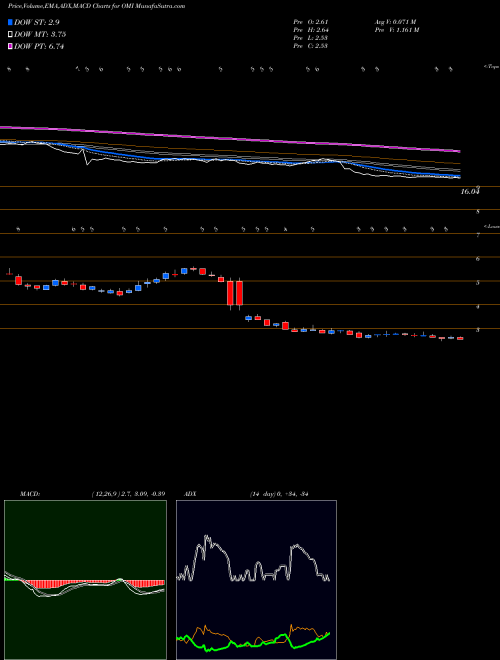
Task: Open the ADX indicator chart panel
Action: pos(256,580)
